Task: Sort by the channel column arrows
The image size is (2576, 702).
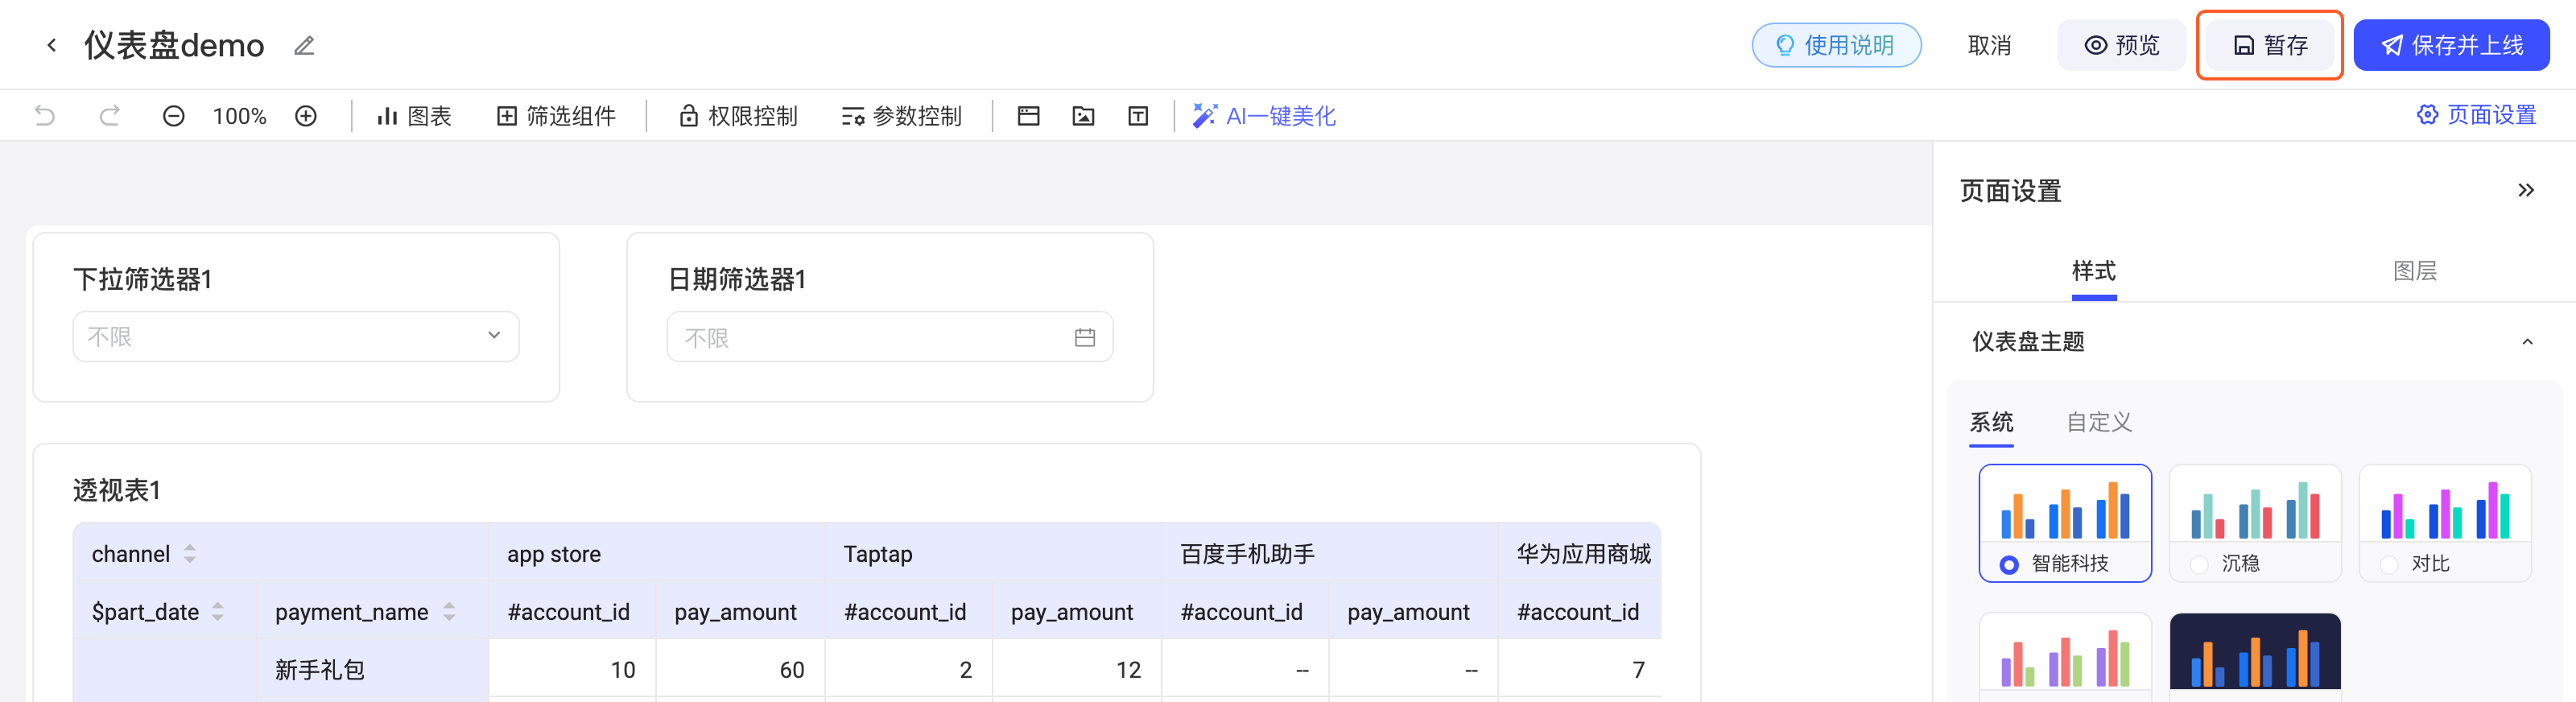Action: point(190,554)
